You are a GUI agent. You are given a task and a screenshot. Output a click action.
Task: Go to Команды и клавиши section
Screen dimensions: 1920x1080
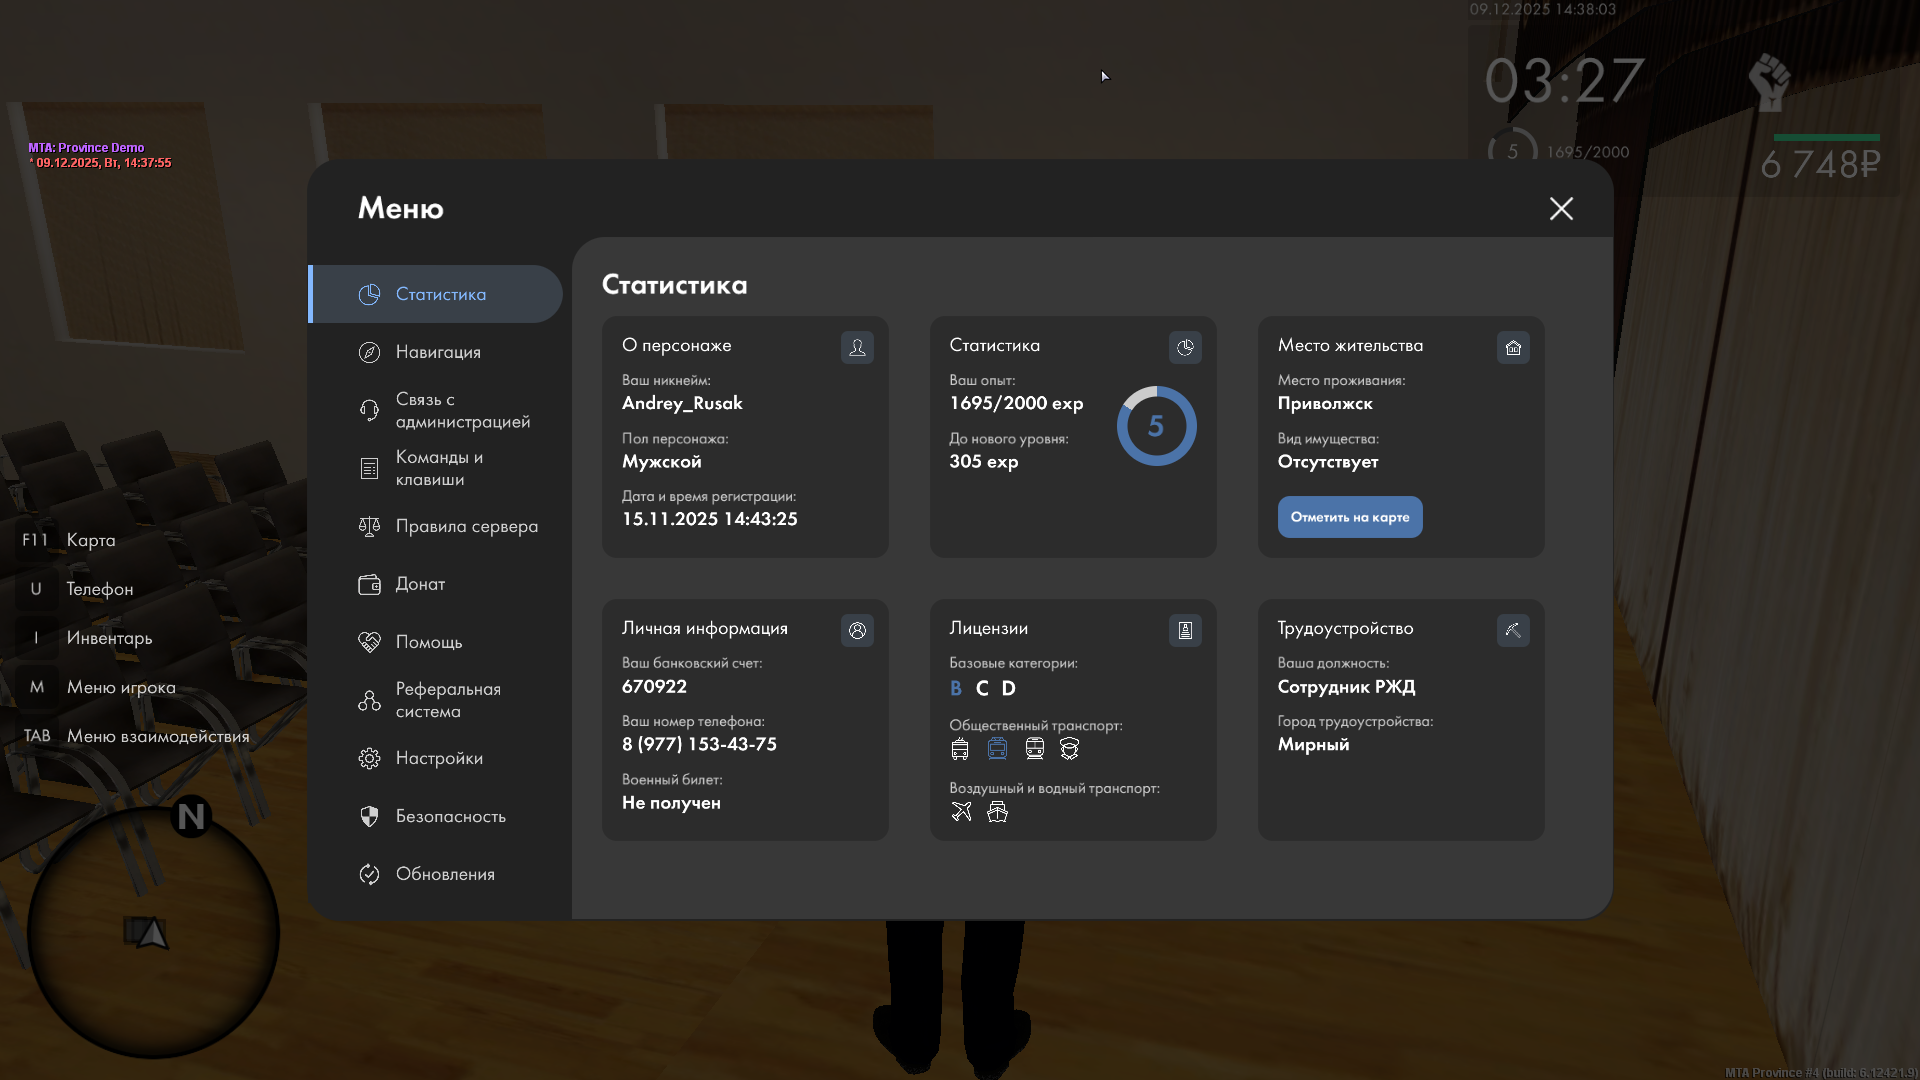(x=438, y=468)
